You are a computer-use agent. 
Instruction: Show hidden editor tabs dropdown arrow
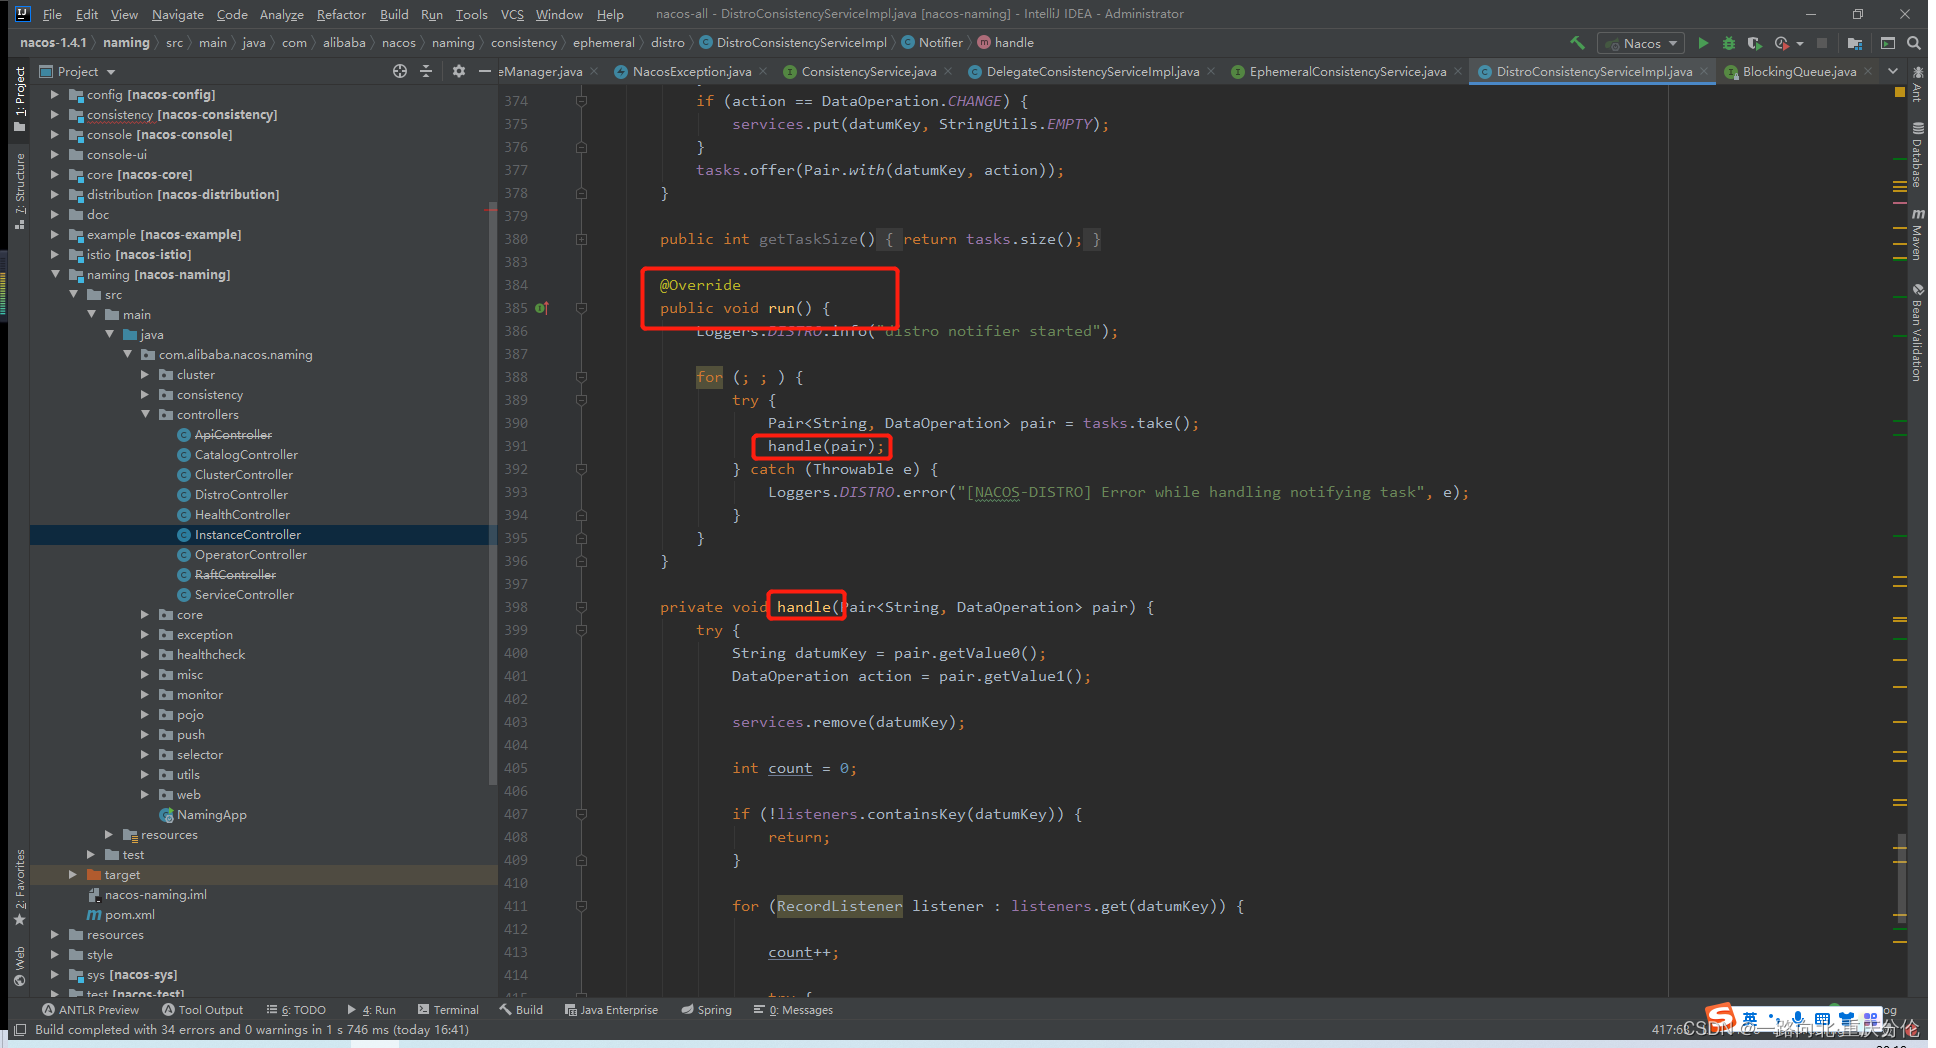click(1892, 71)
